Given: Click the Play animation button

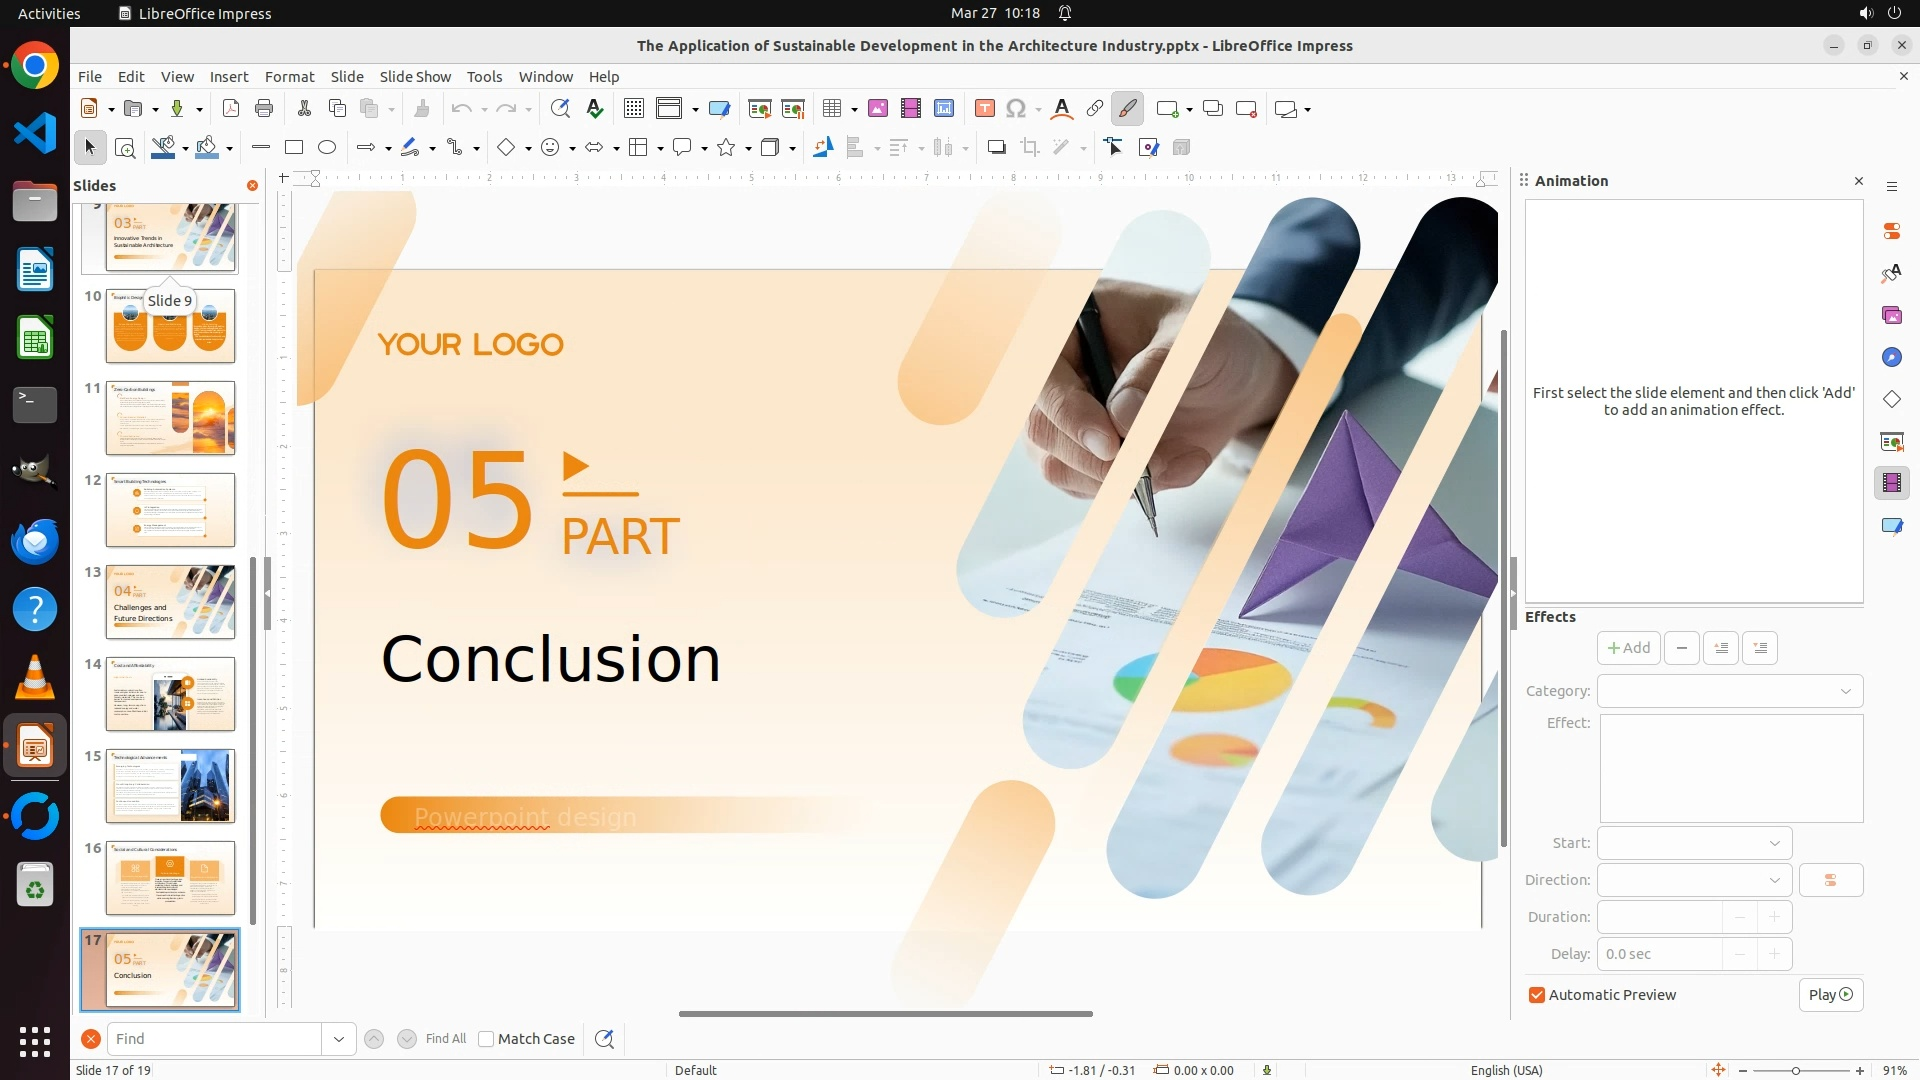Looking at the screenshot, I should (1830, 995).
